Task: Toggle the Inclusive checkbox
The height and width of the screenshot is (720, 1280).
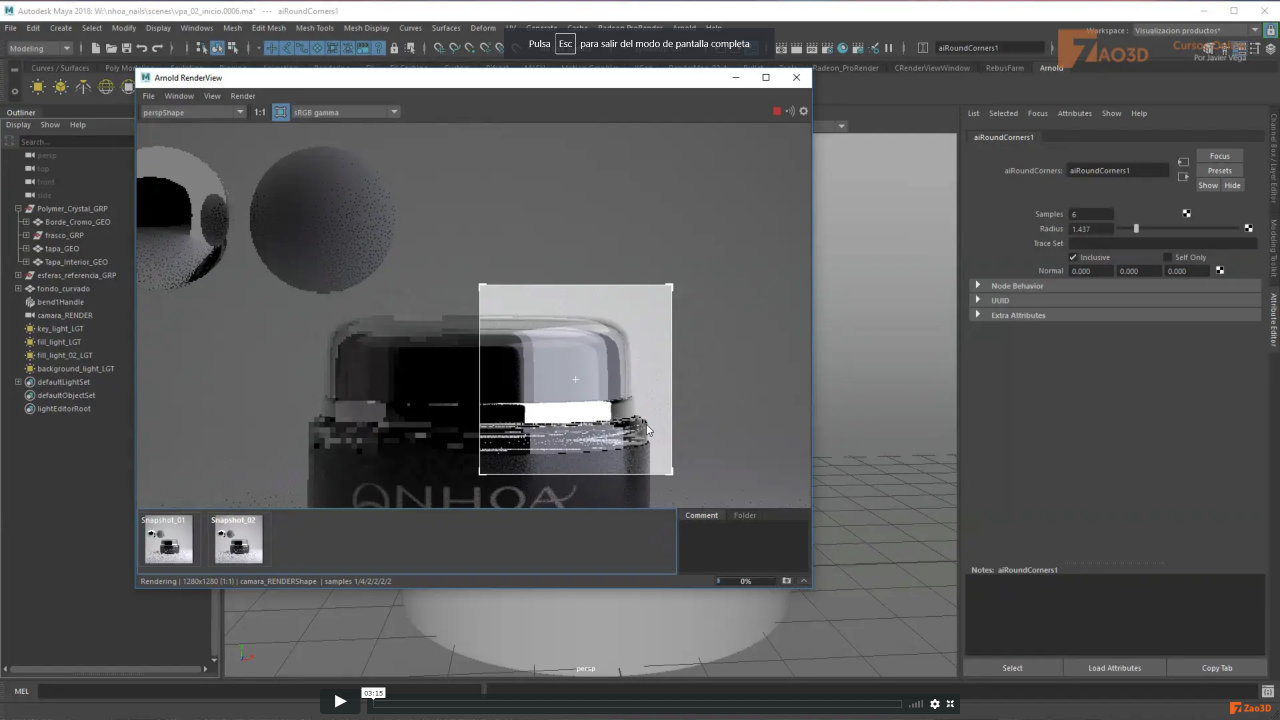Action: [1073, 257]
